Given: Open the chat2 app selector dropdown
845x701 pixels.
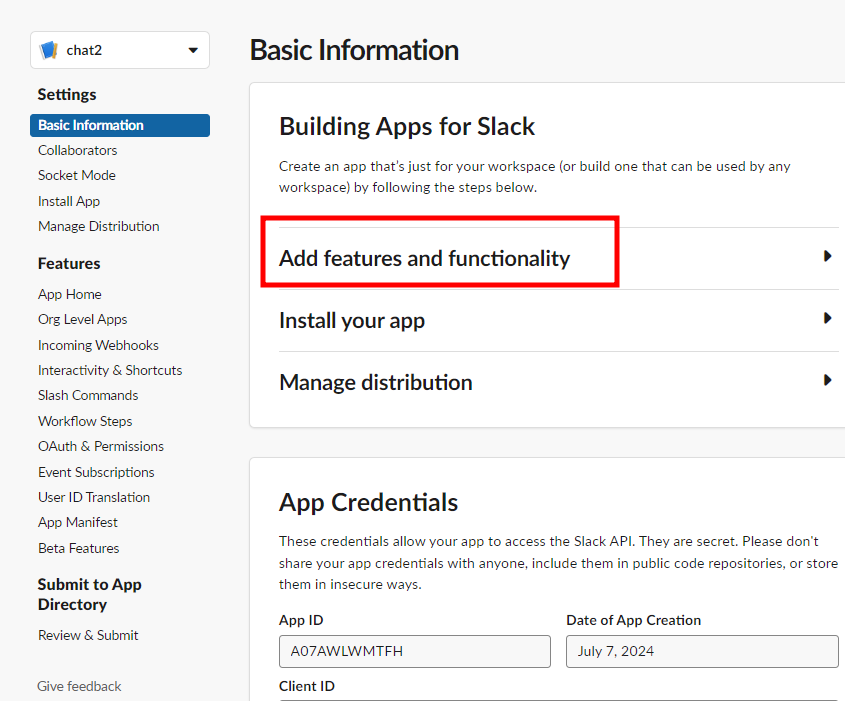Looking at the screenshot, I should click(120, 50).
